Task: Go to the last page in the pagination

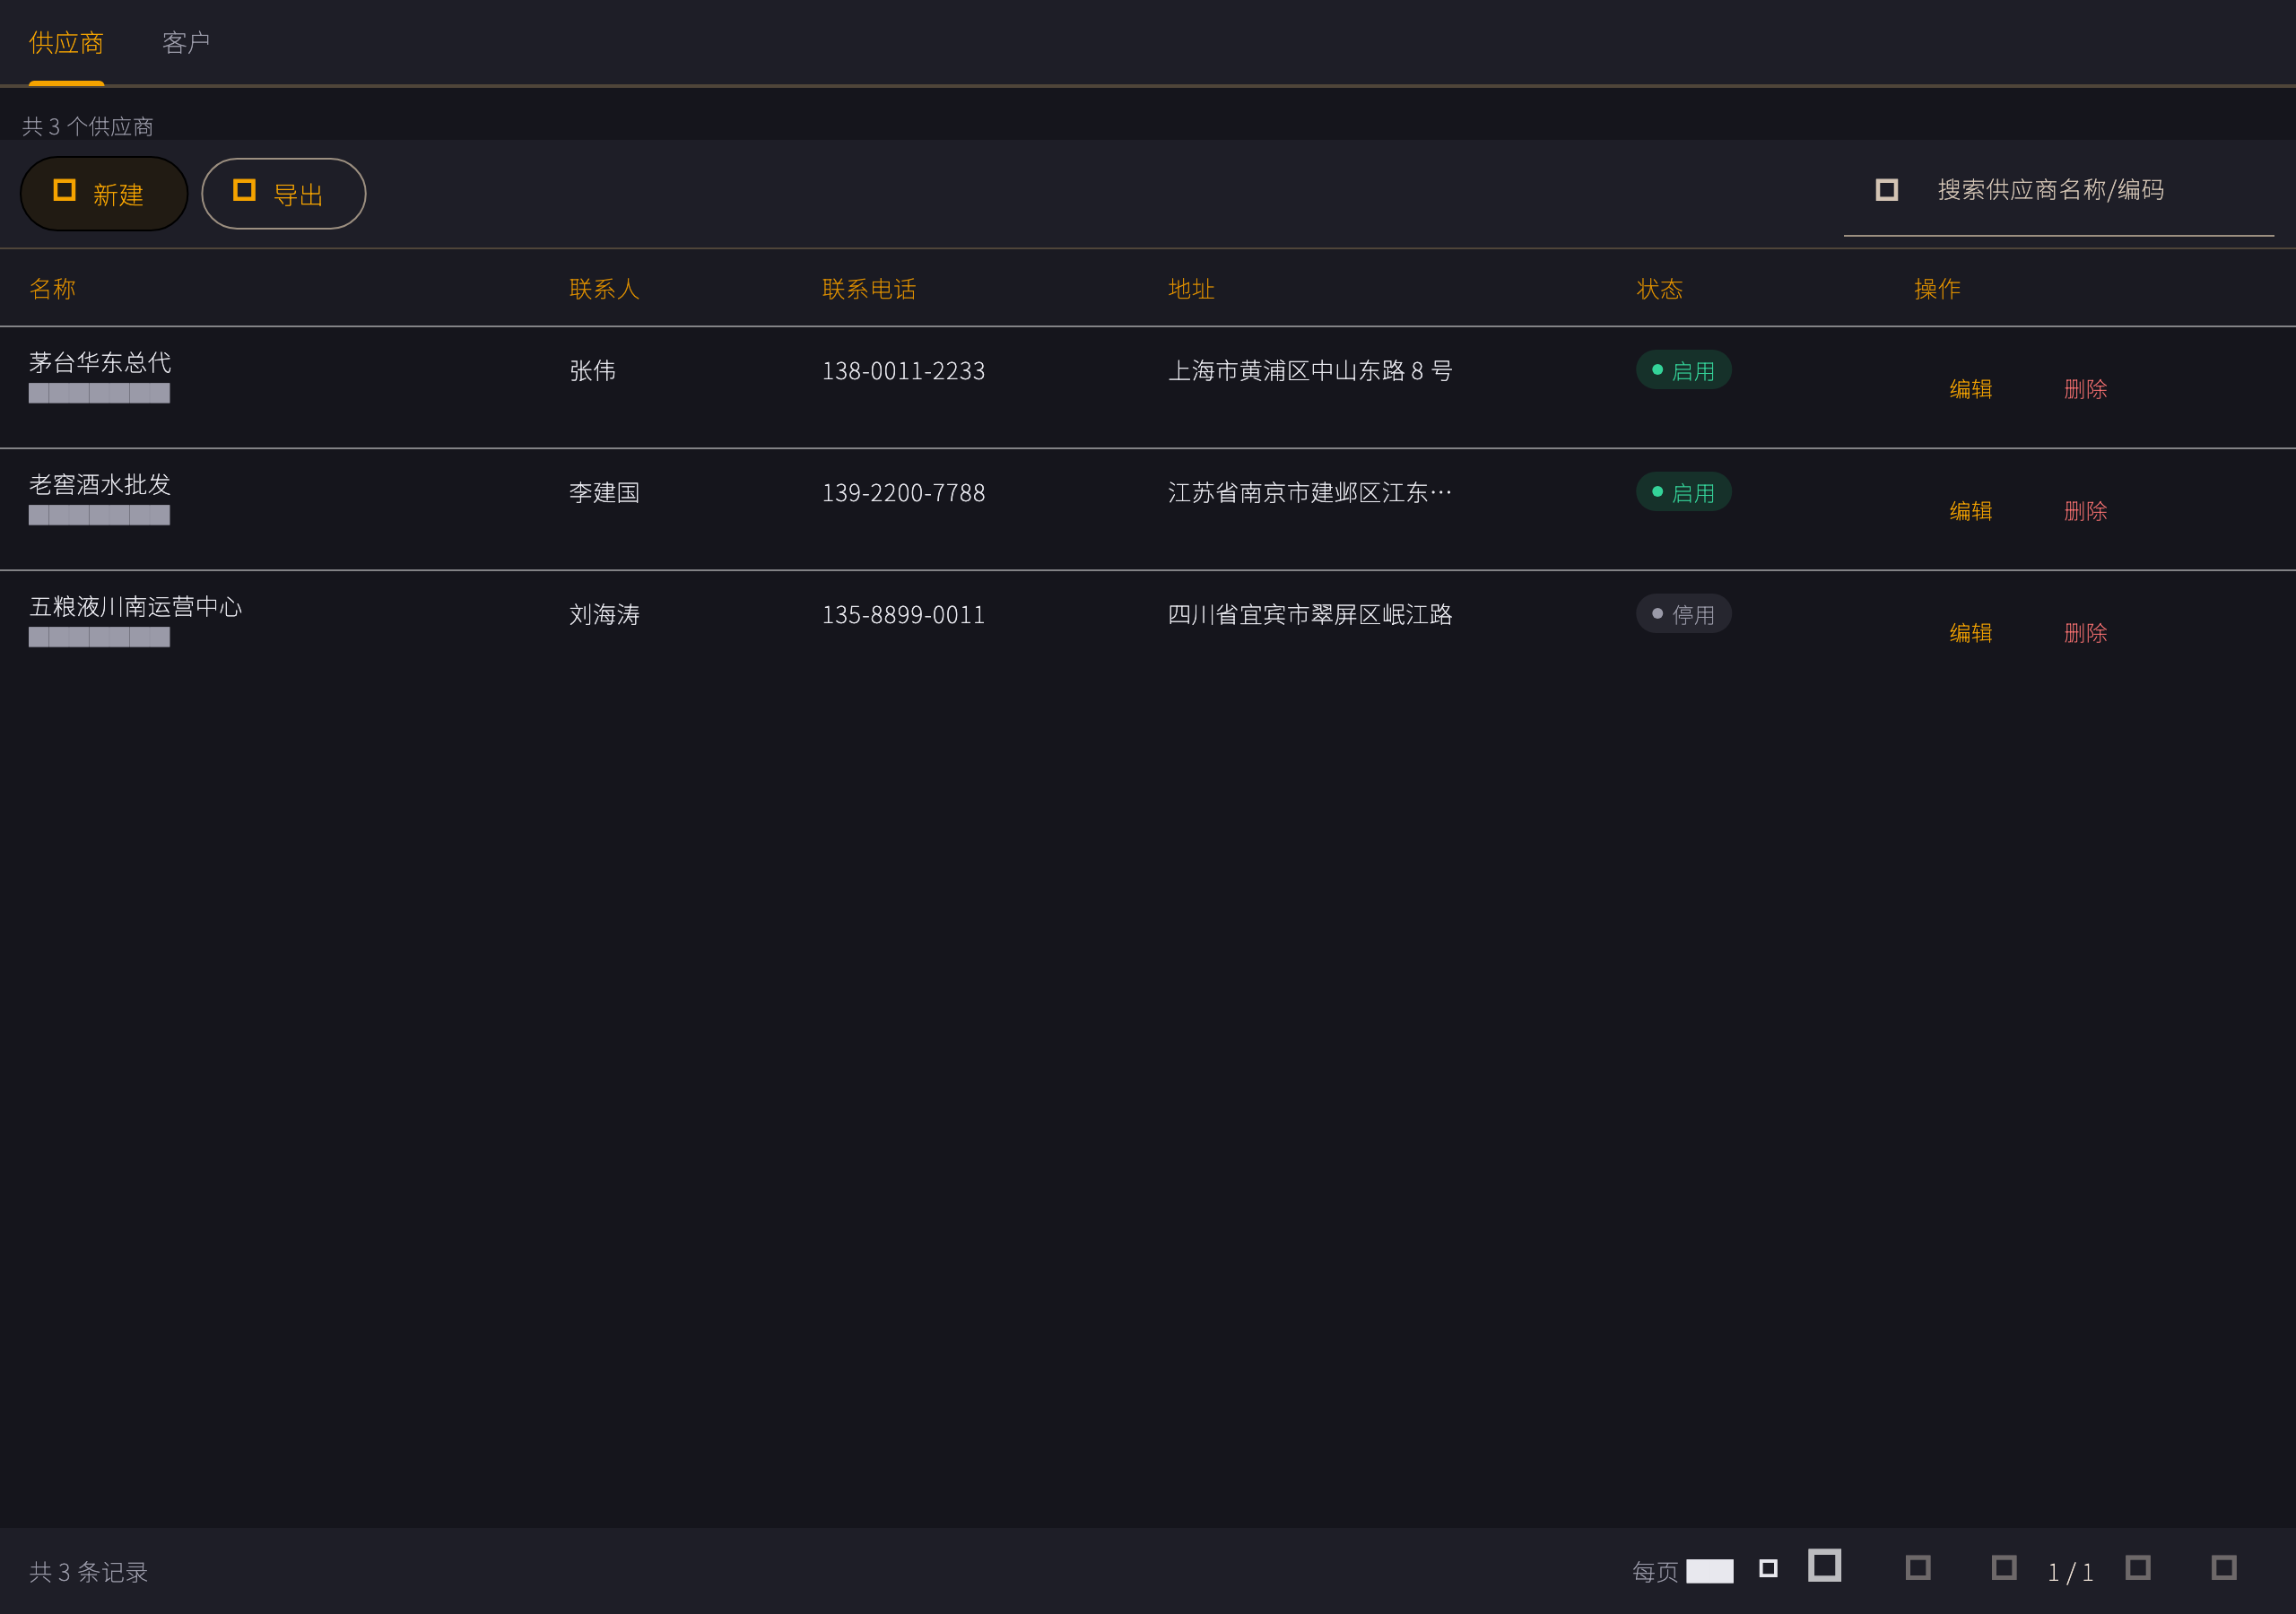Action: point(2224,1567)
